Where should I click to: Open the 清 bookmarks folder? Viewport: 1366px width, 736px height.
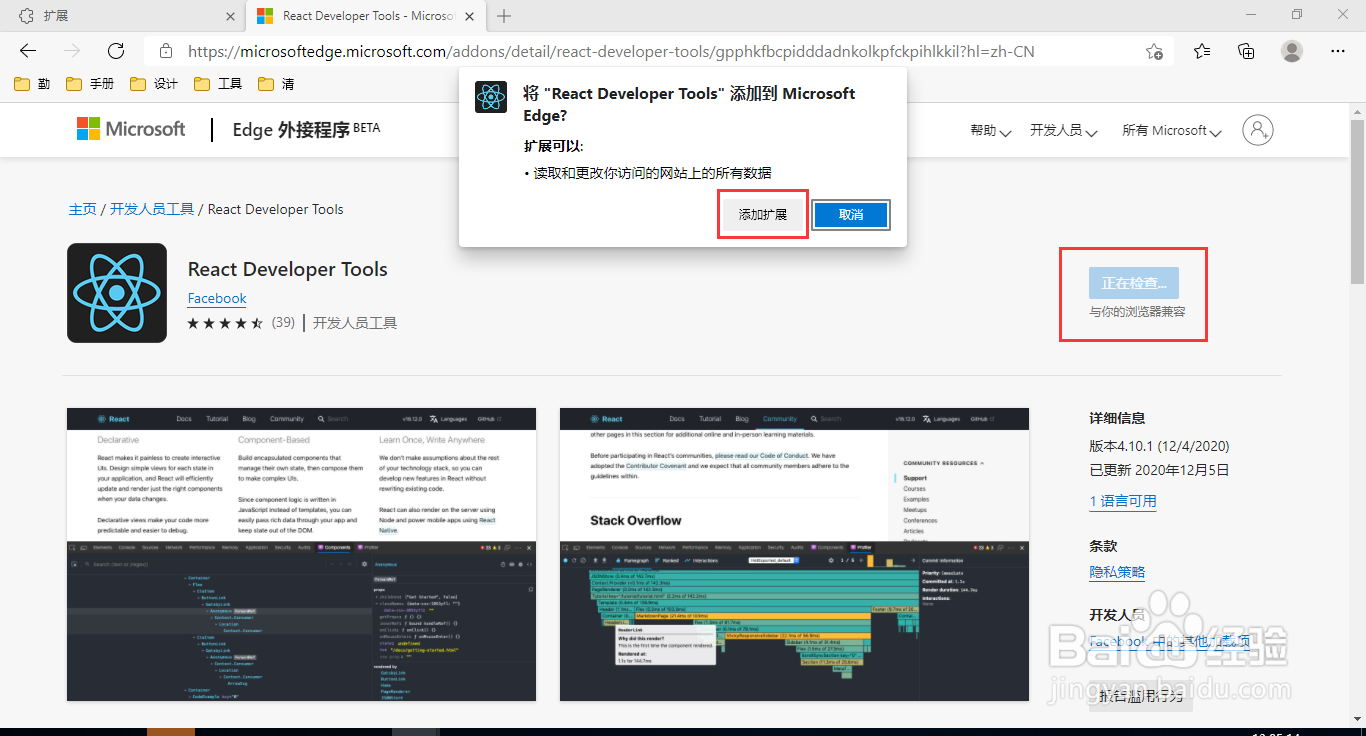pos(276,84)
